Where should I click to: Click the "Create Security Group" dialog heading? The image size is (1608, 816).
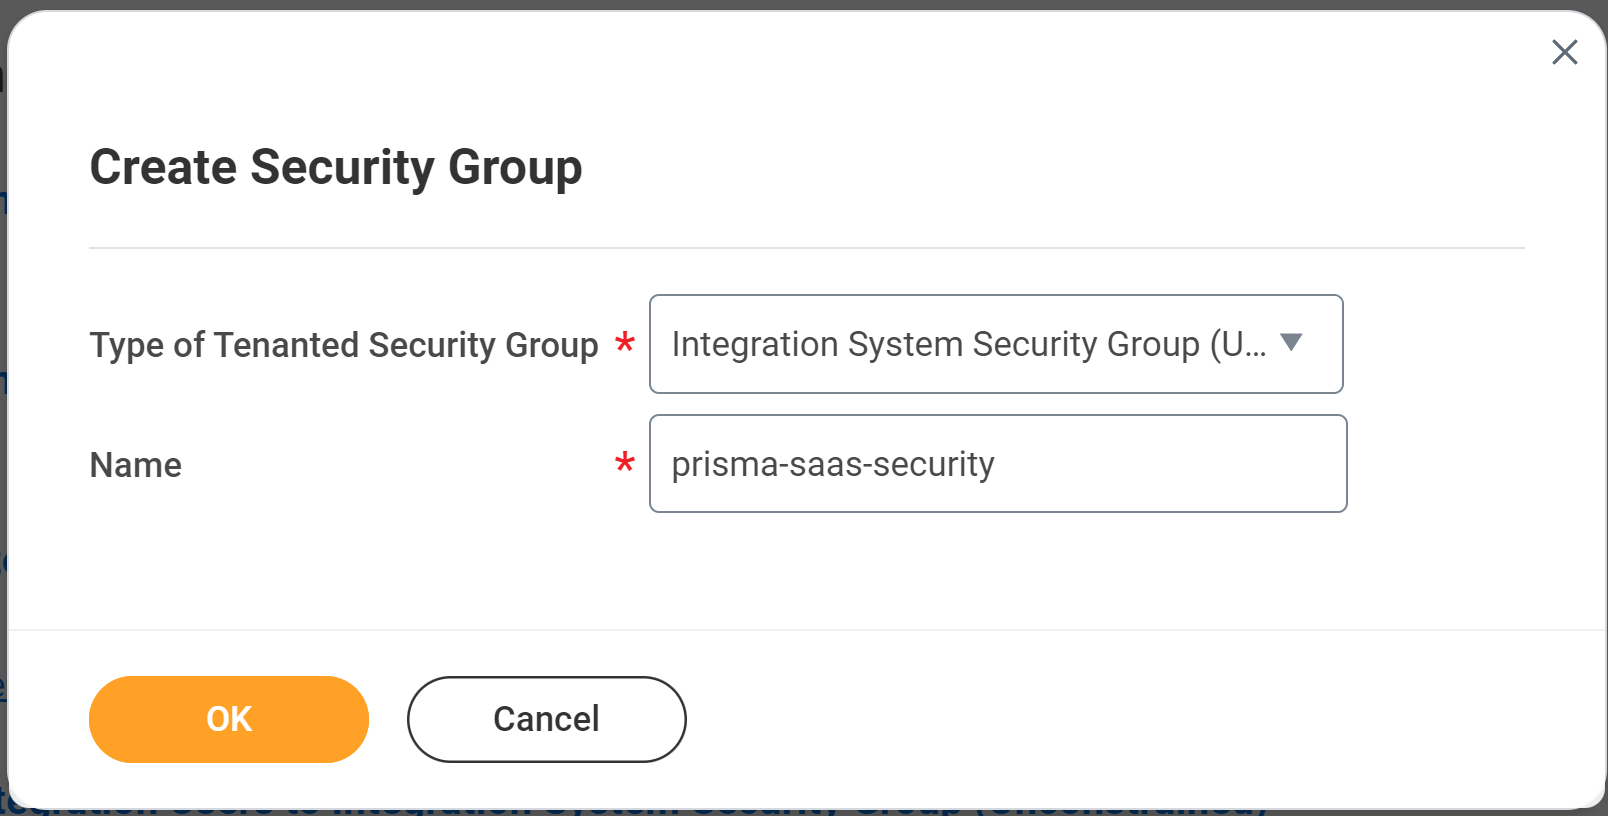coord(336,167)
